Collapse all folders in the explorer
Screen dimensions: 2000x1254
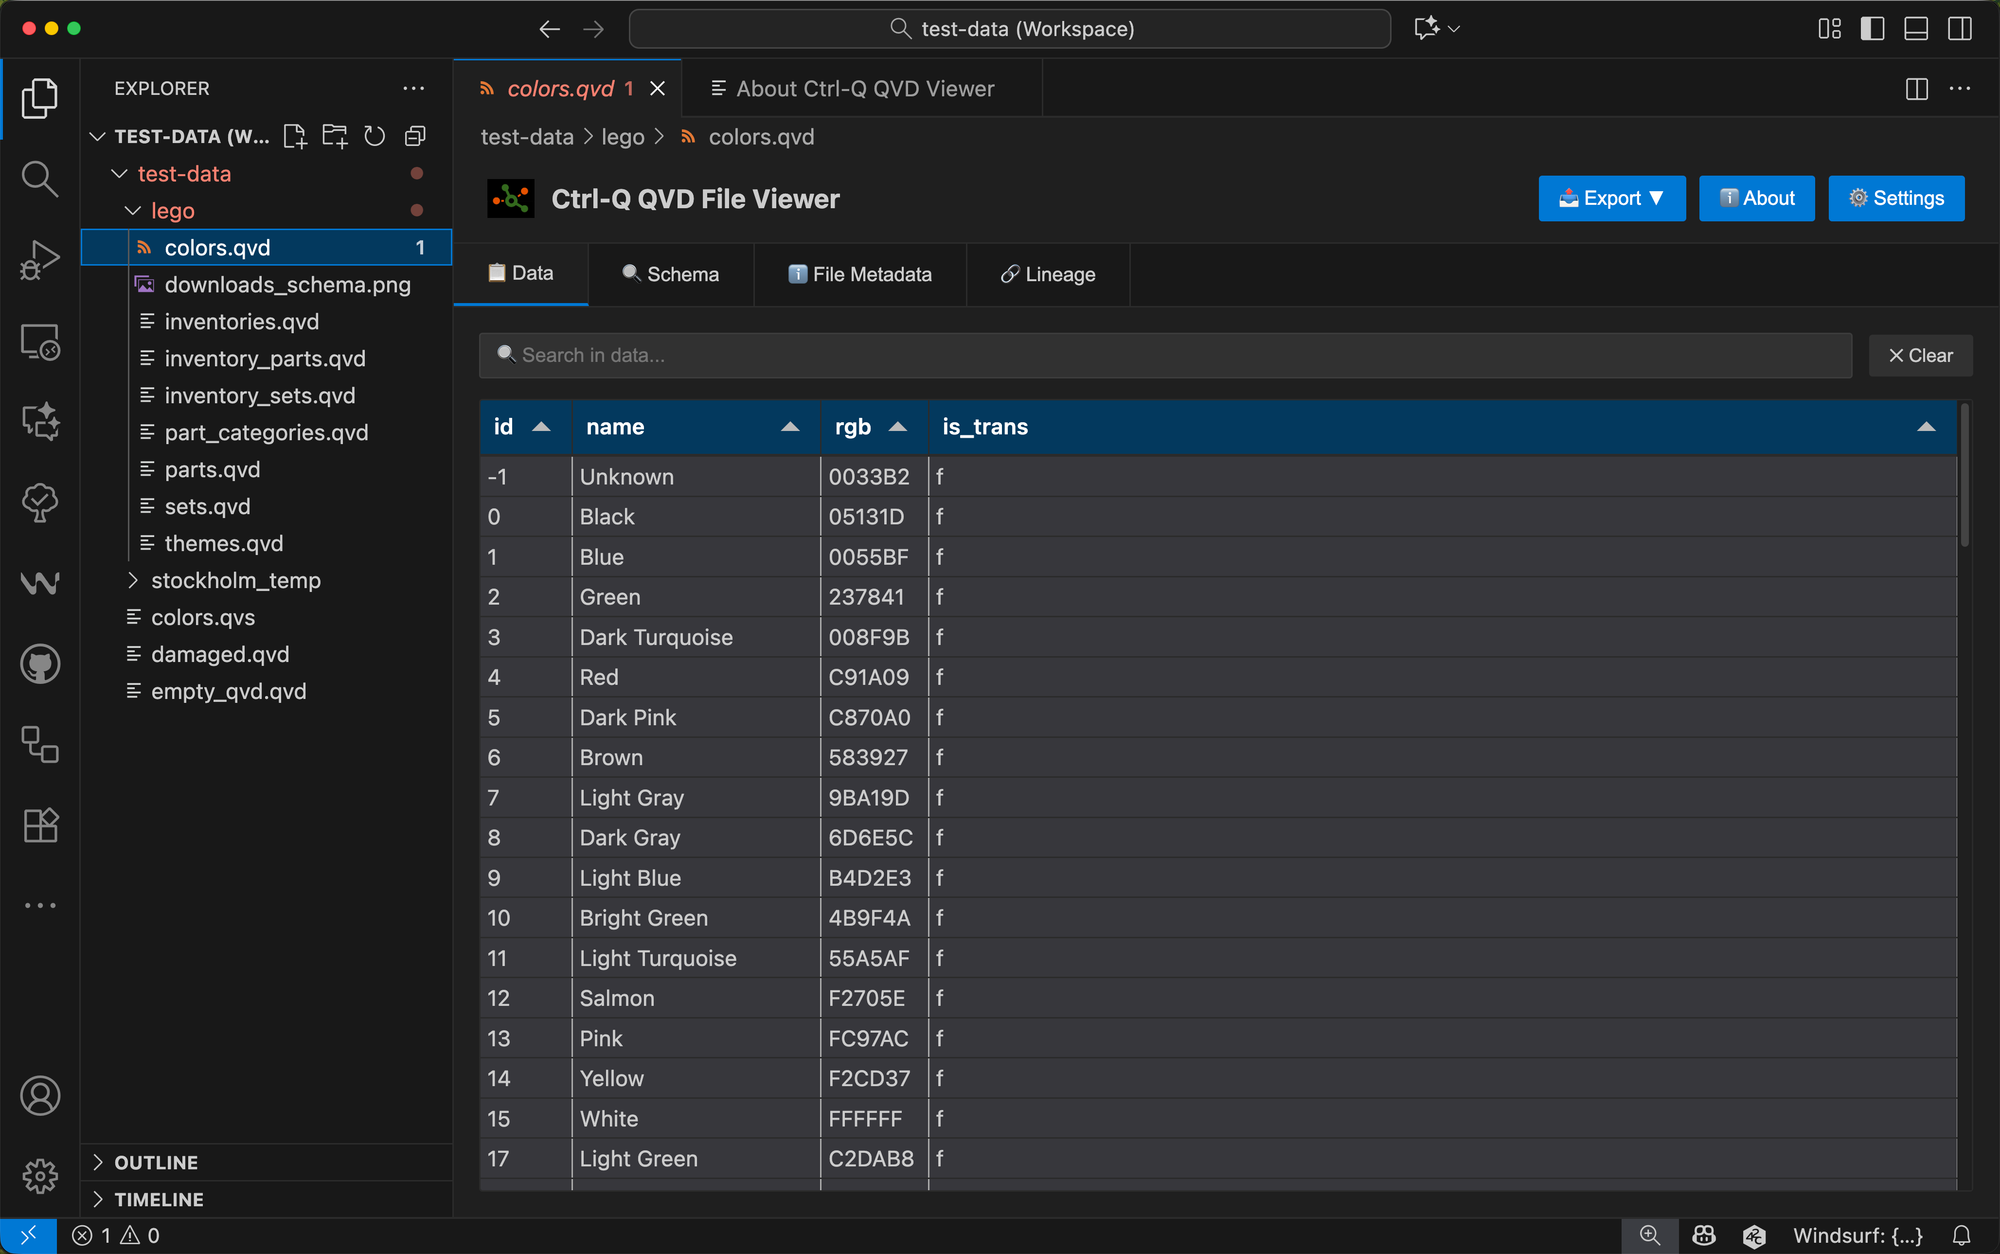(416, 136)
